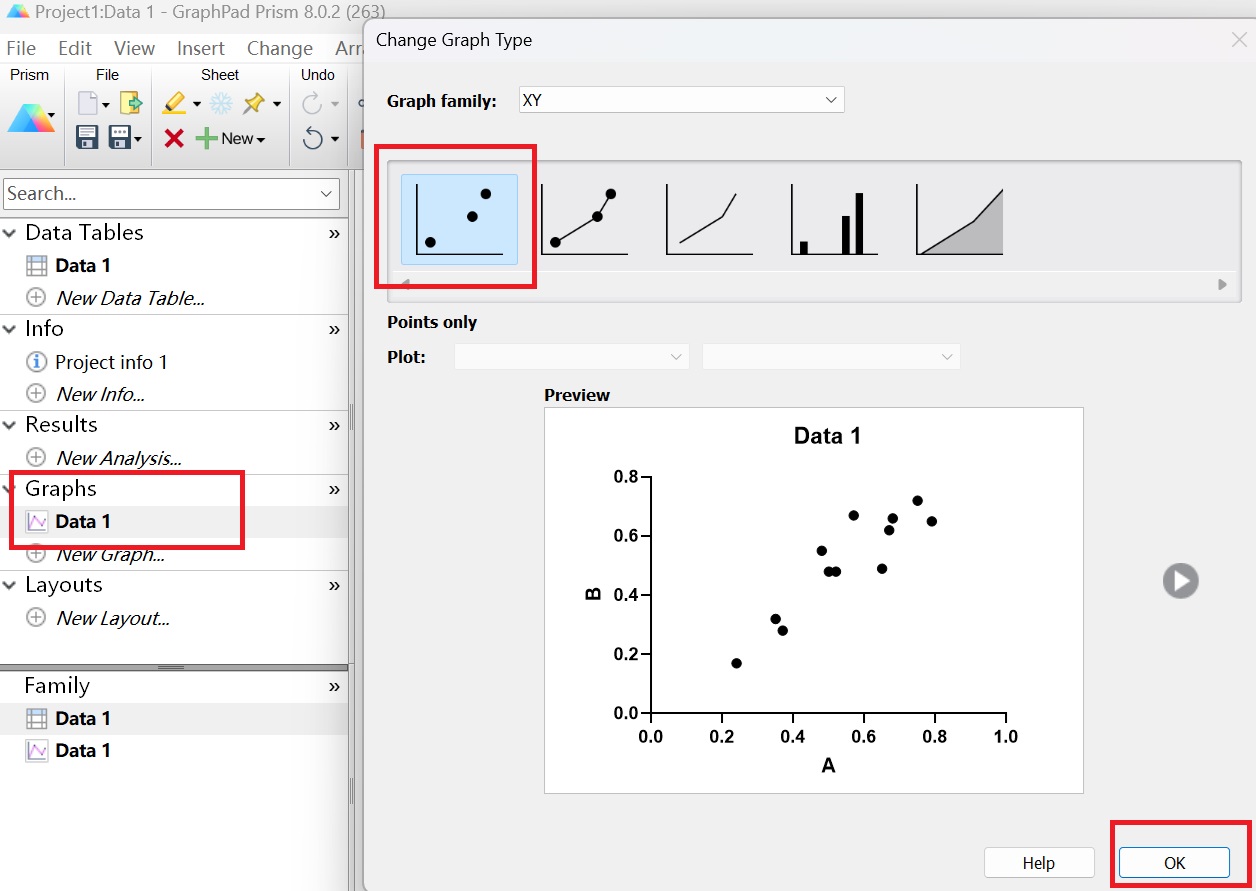Open the Insert menu

pyautogui.click(x=200, y=48)
